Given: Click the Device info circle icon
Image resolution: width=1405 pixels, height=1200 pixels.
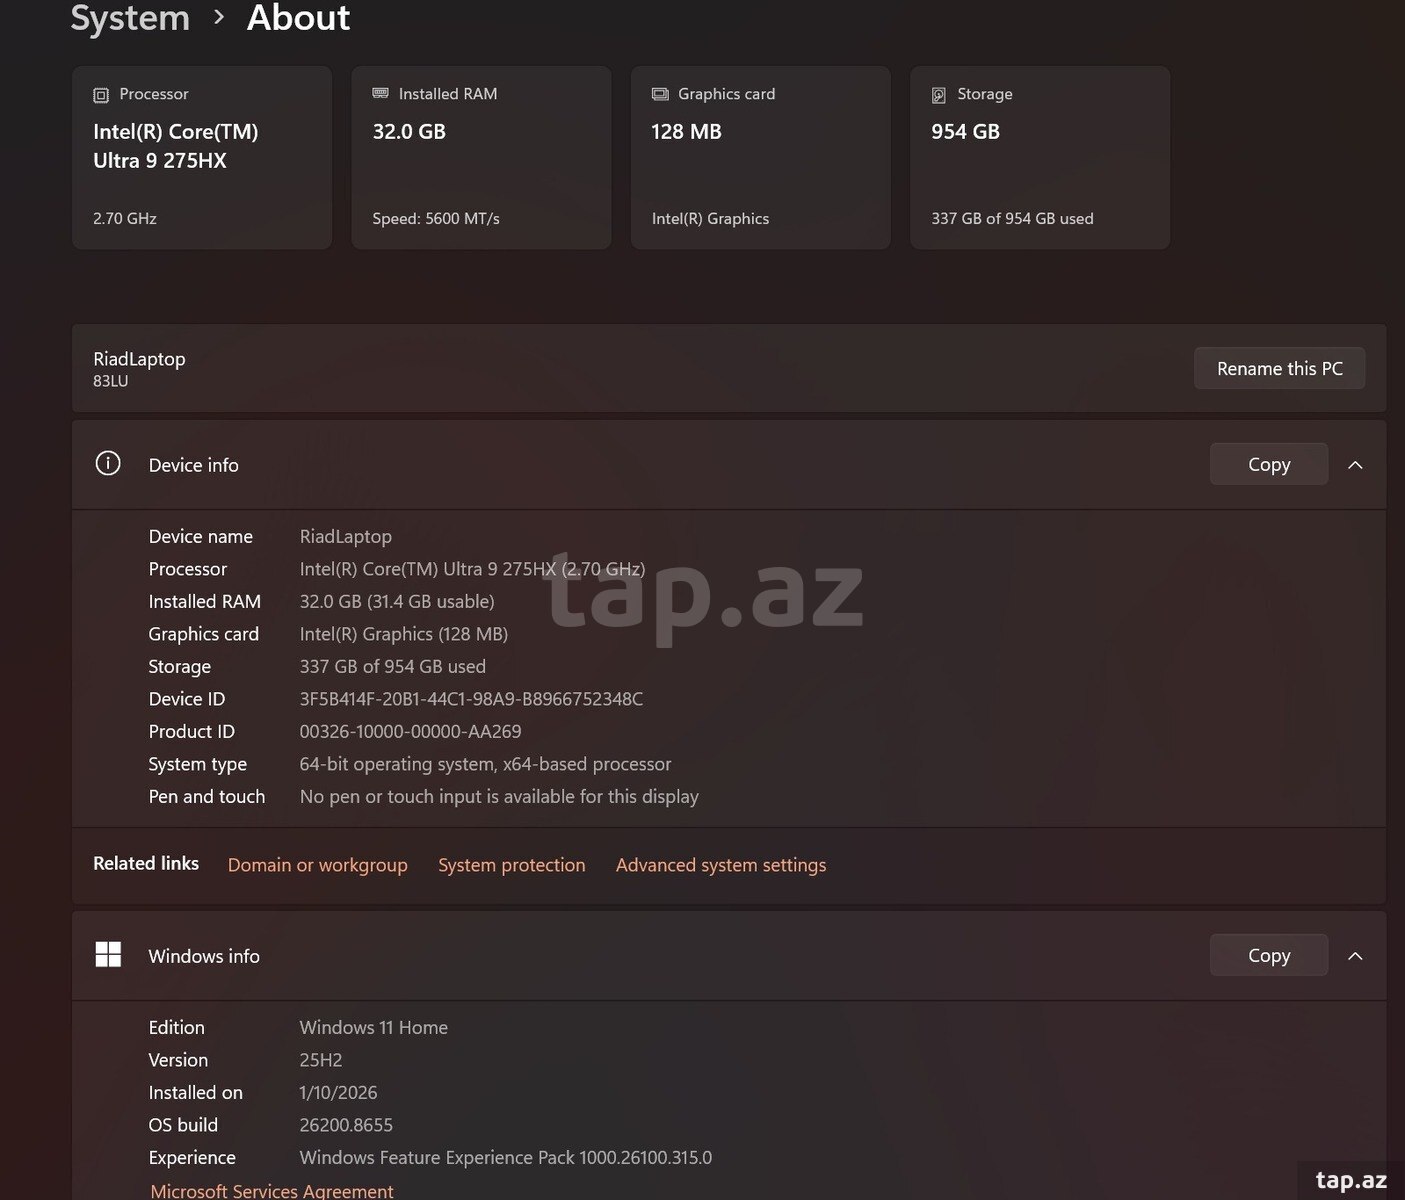Looking at the screenshot, I should [108, 463].
